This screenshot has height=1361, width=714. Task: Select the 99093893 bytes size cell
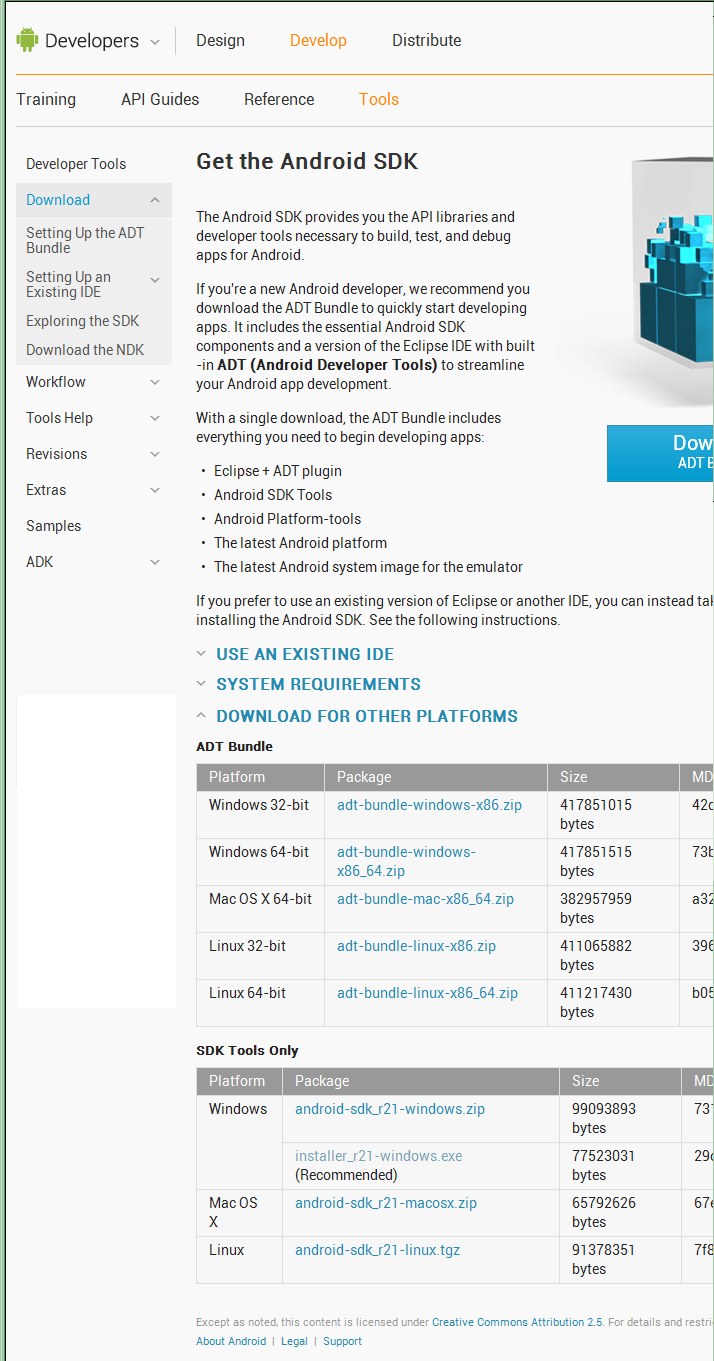tap(620, 1119)
